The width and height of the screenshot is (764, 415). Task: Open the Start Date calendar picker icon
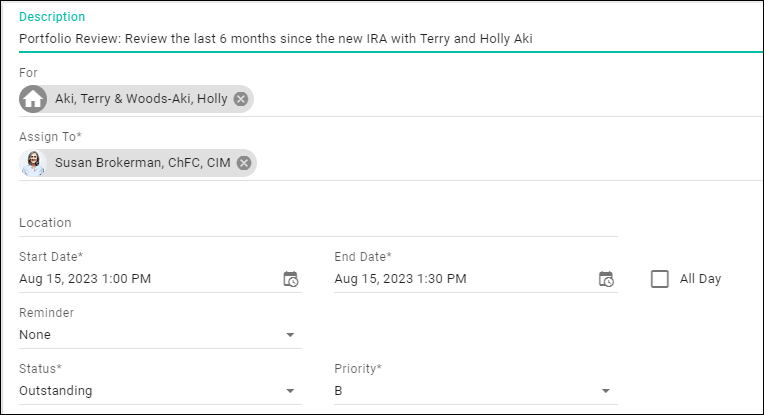pyautogui.click(x=290, y=279)
